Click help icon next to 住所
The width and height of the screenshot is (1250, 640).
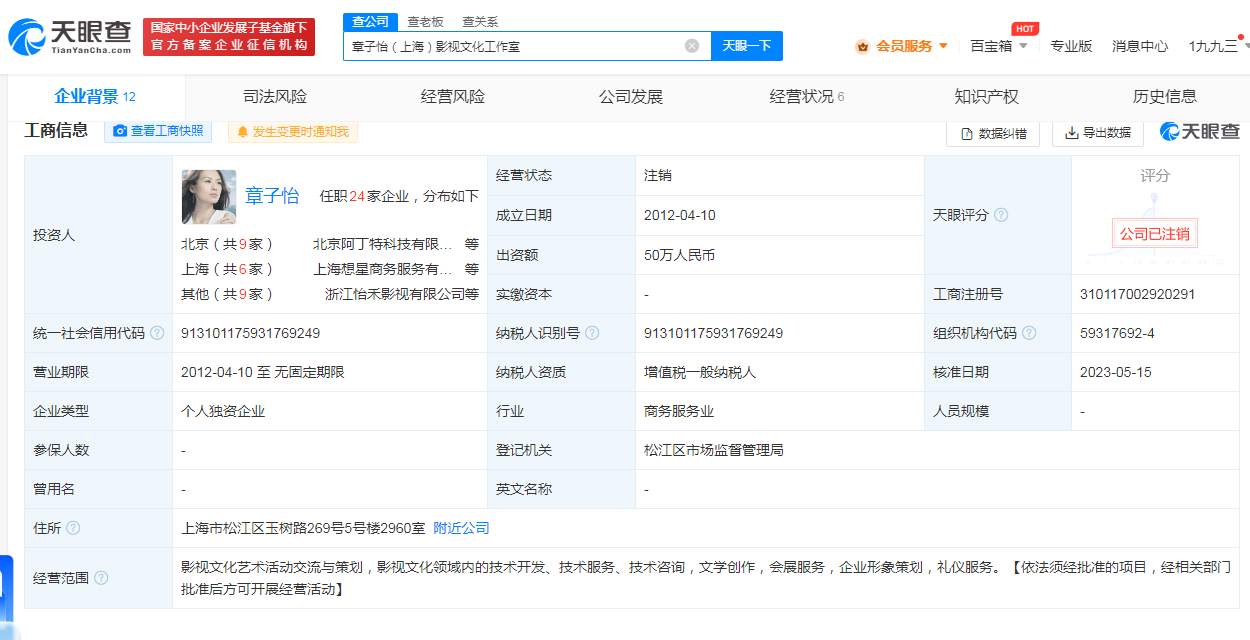[73, 528]
